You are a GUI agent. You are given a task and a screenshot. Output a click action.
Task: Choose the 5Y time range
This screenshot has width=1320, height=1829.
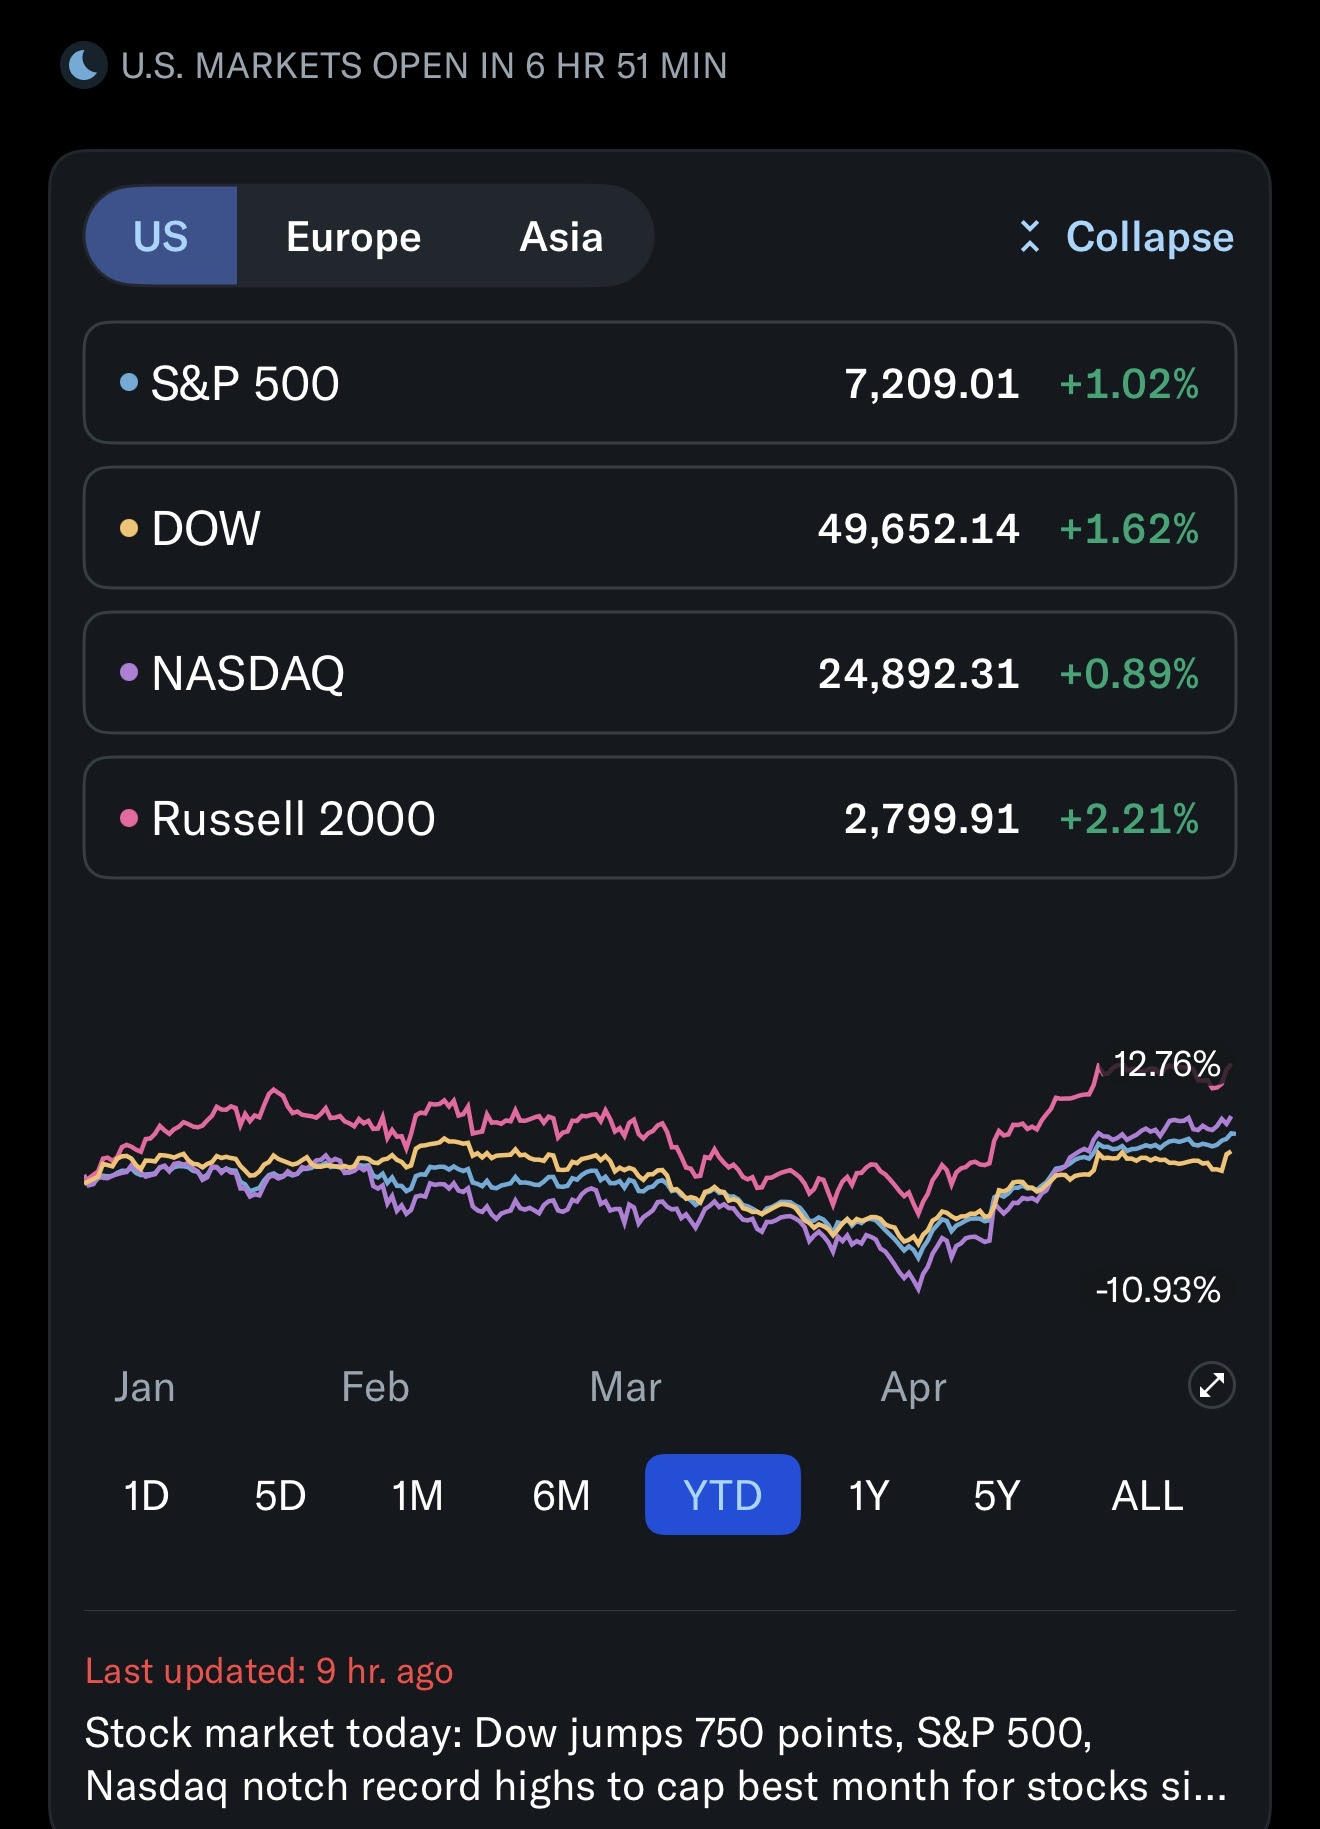pos(997,1495)
